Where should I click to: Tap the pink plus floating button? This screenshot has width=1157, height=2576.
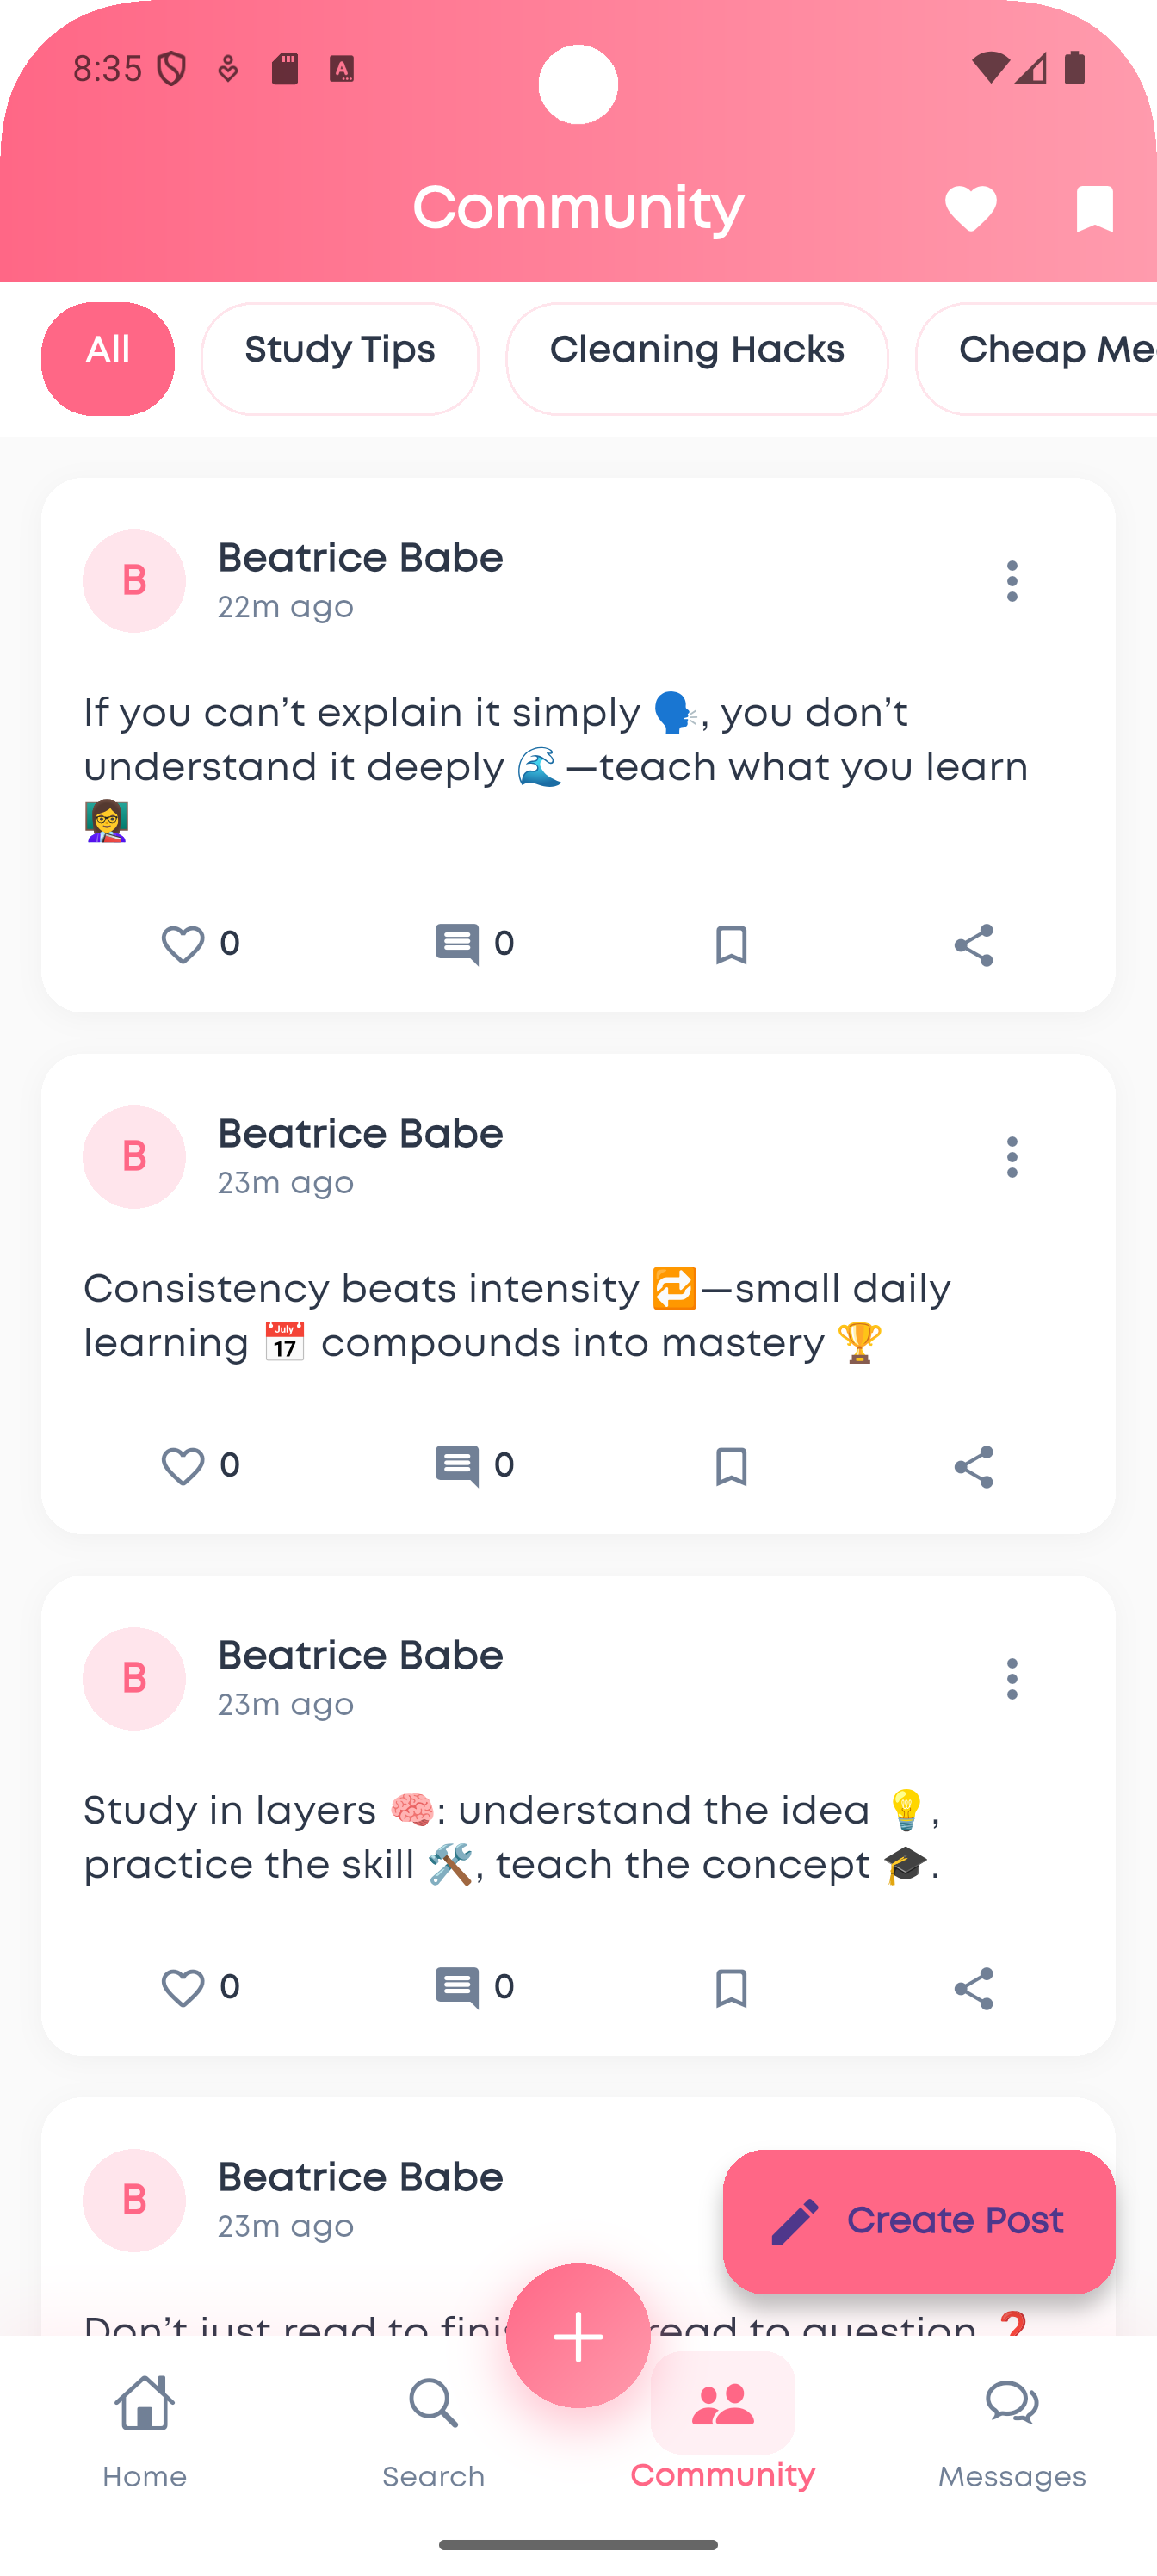(x=578, y=2336)
